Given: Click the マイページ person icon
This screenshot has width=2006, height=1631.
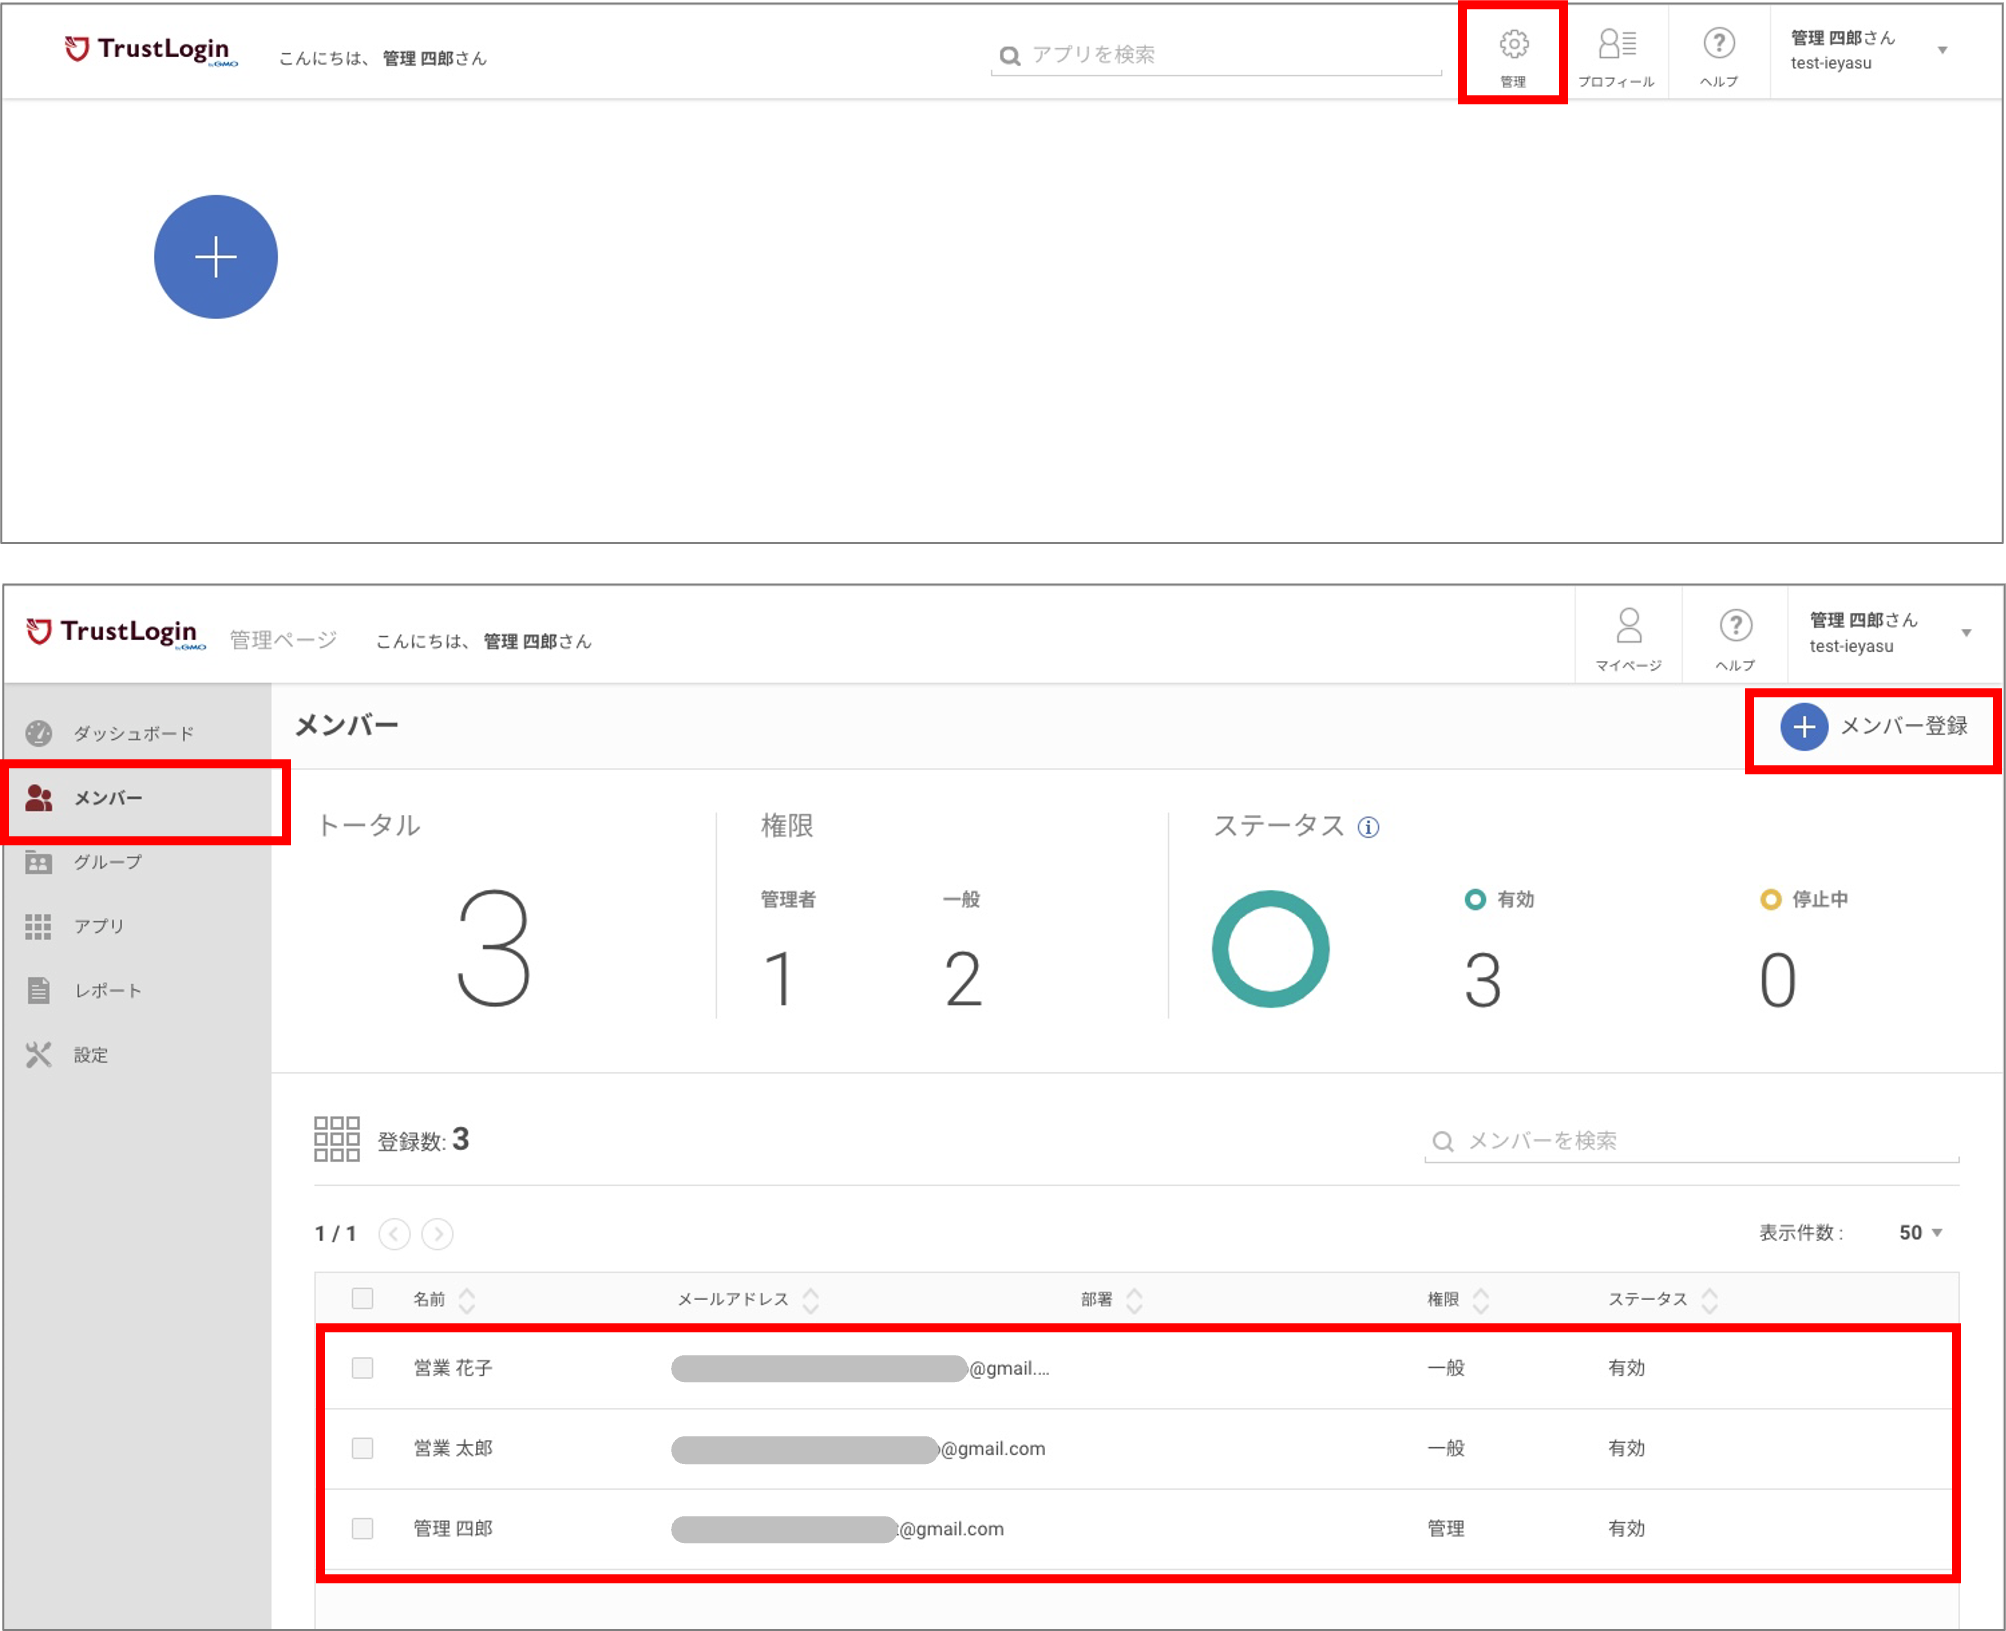Looking at the screenshot, I should point(1629,627).
